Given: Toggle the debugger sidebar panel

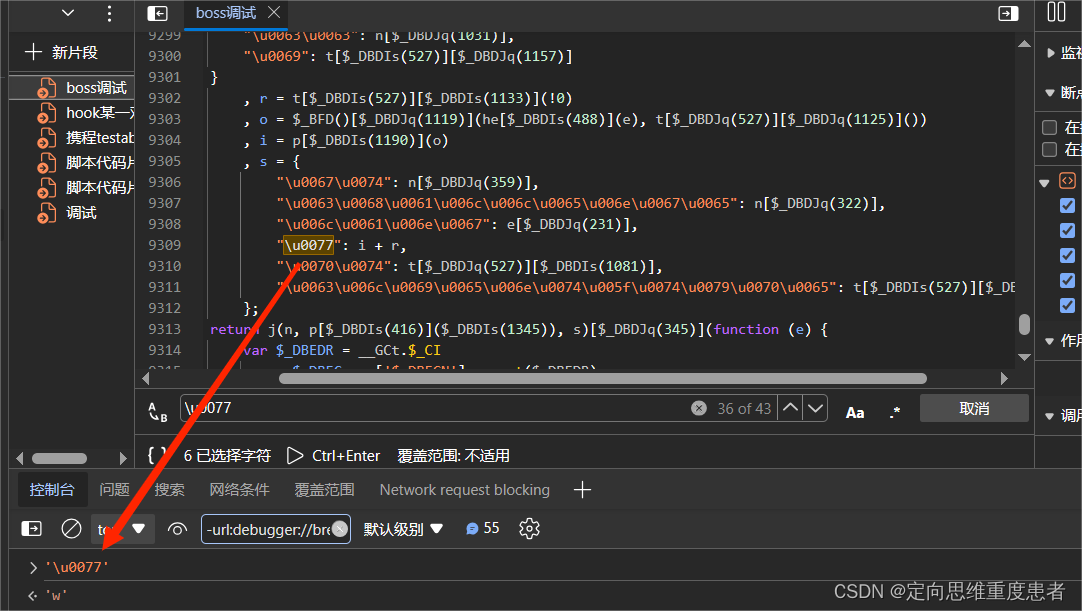Looking at the screenshot, I should pyautogui.click(x=1008, y=13).
